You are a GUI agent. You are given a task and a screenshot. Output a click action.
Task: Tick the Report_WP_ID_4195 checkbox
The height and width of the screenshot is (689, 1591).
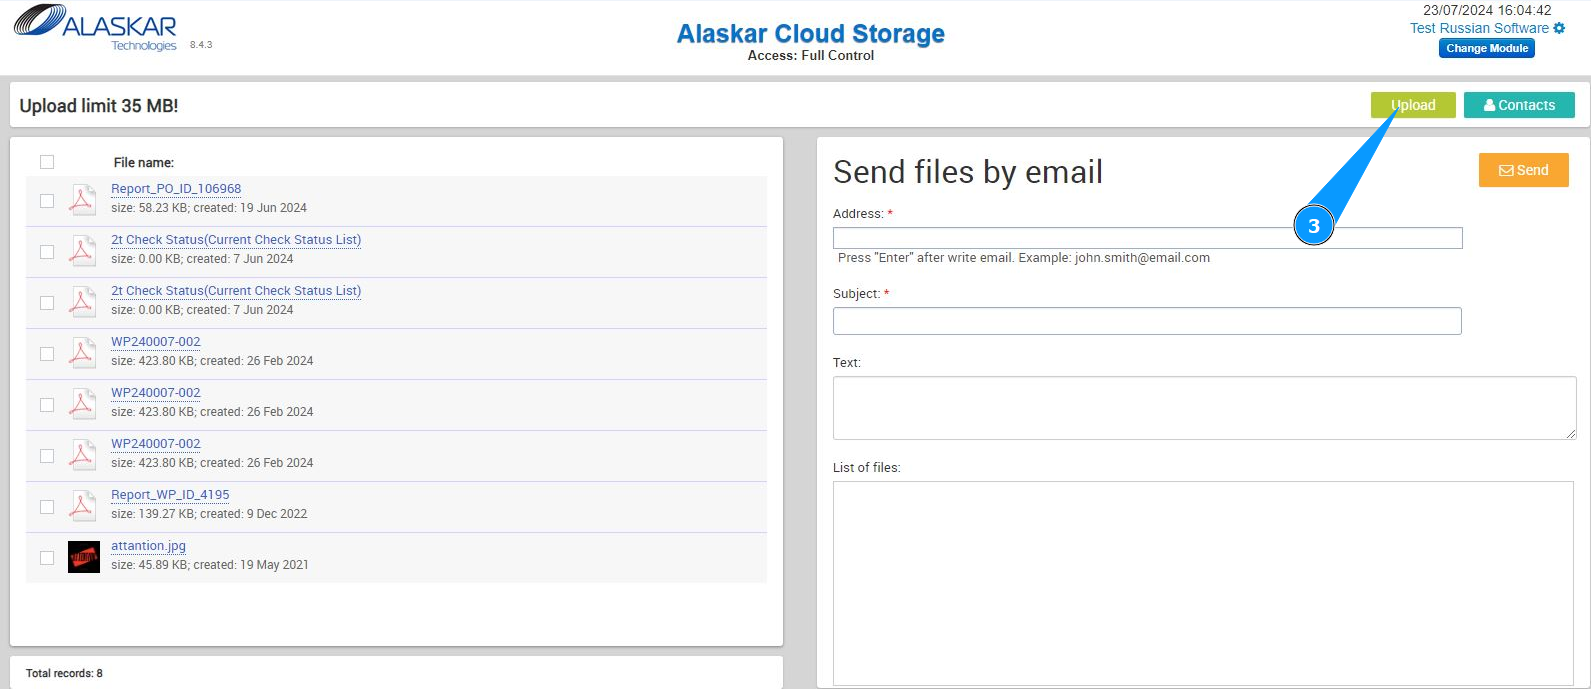click(x=47, y=507)
